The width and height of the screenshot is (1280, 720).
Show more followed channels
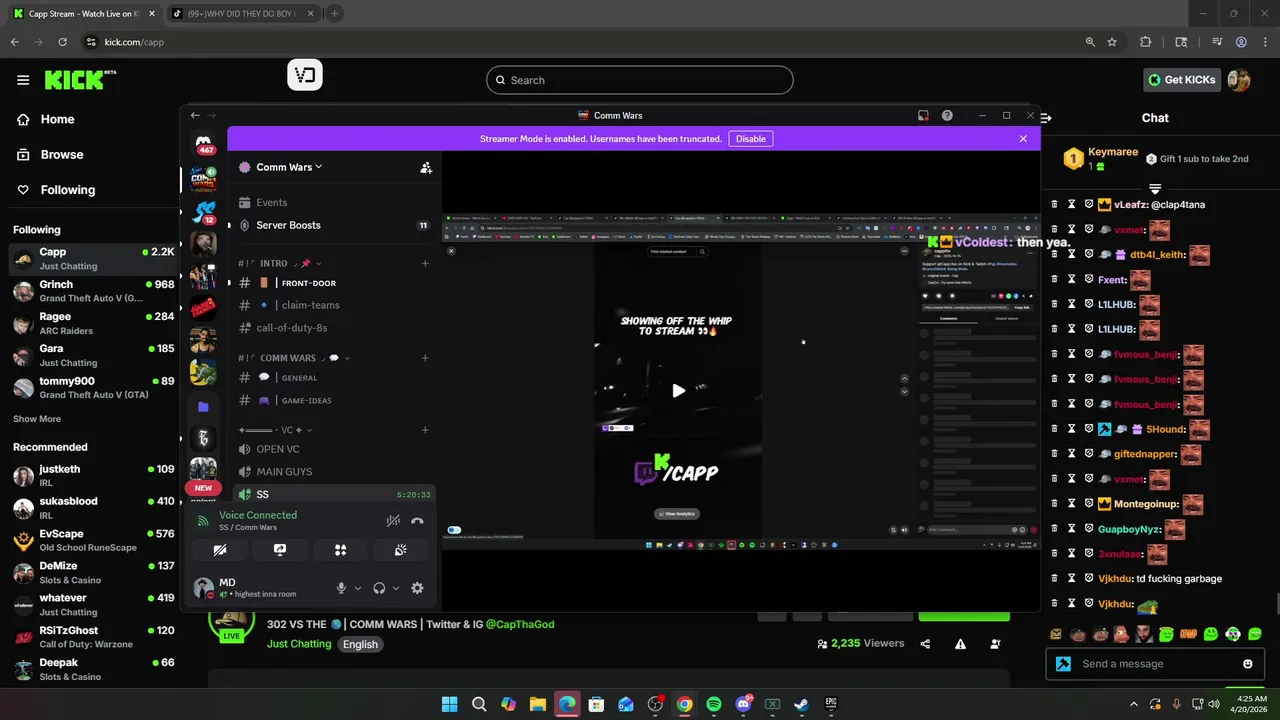37,419
